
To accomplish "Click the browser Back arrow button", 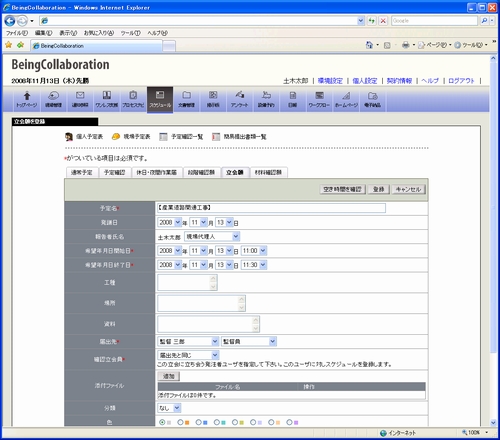I will (x=10, y=21).
